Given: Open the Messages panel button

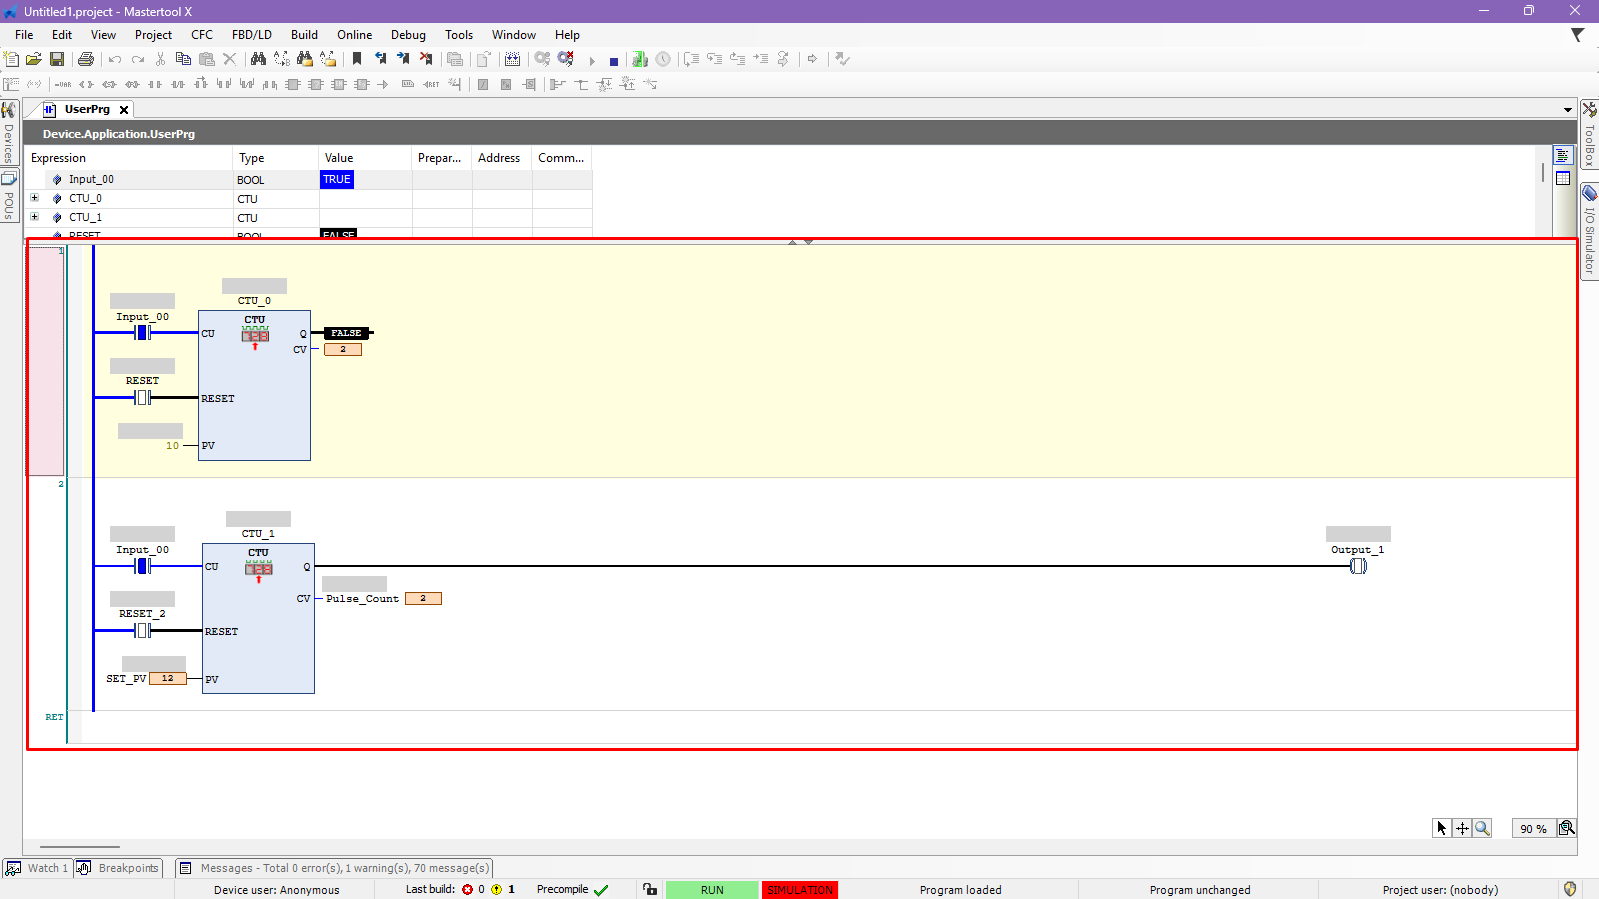Looking at the screenshot, I should pos(334,868).
